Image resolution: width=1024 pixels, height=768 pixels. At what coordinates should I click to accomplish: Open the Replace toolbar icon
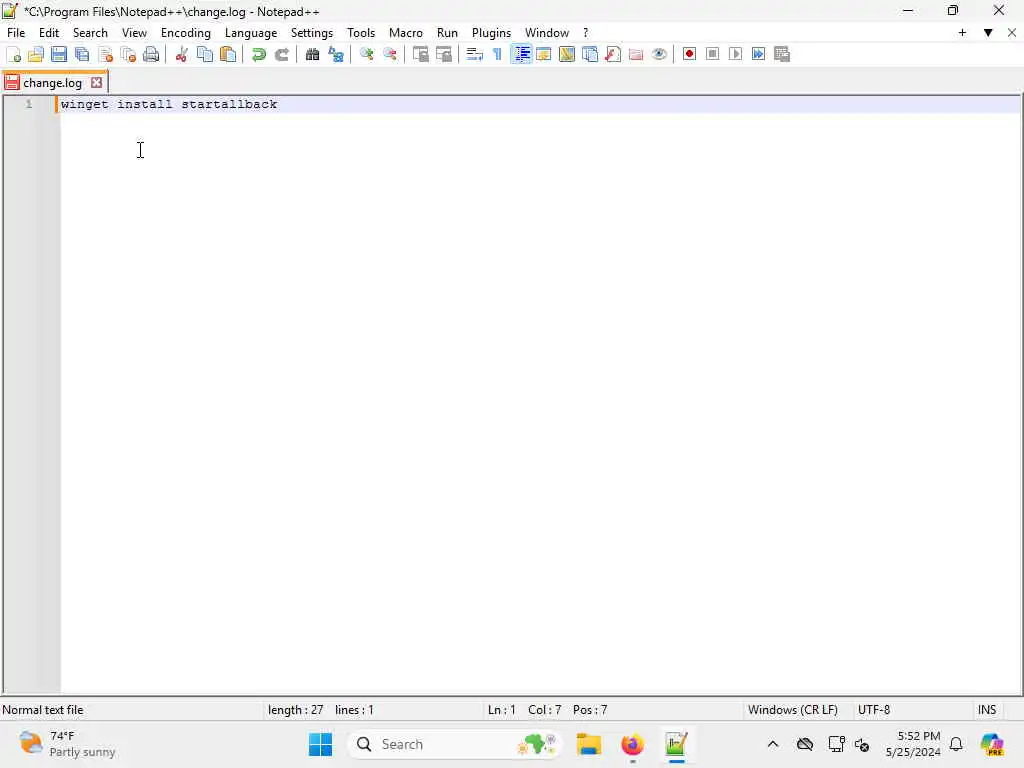(336, 54)
